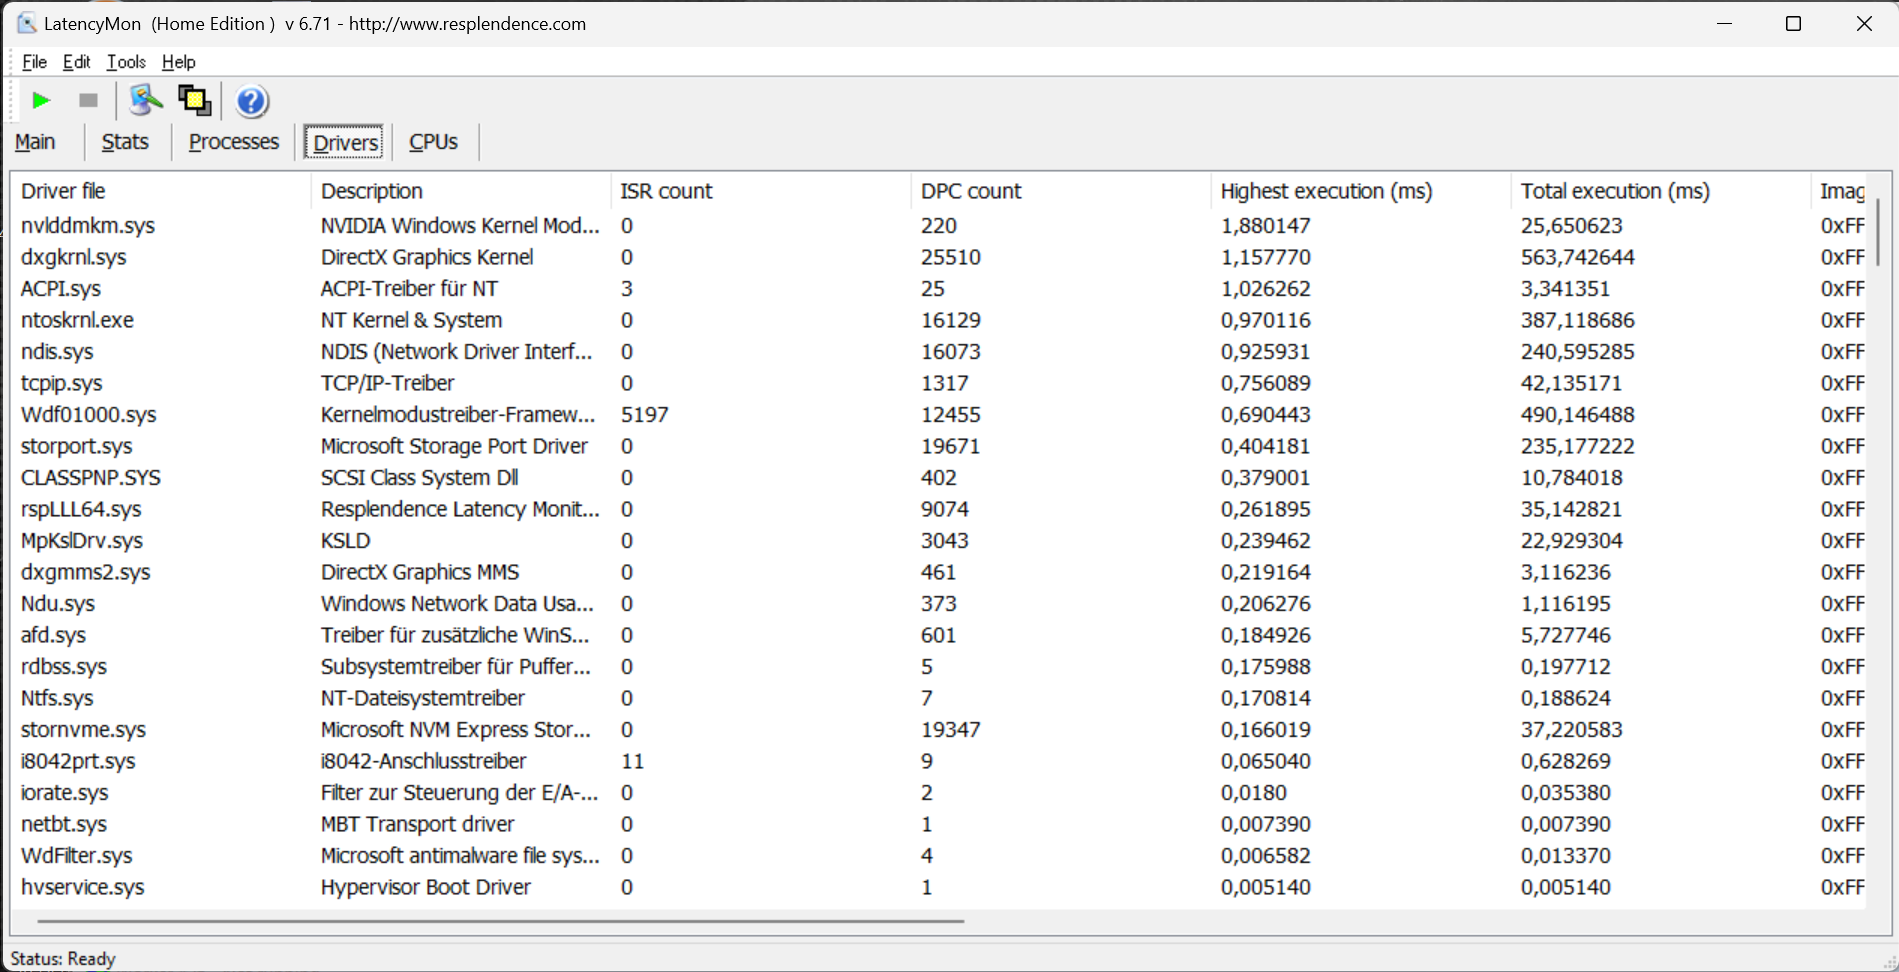Sort by Highest execution (ms) column header
The image size is (1899, 972).
(x=1361, y=191)
